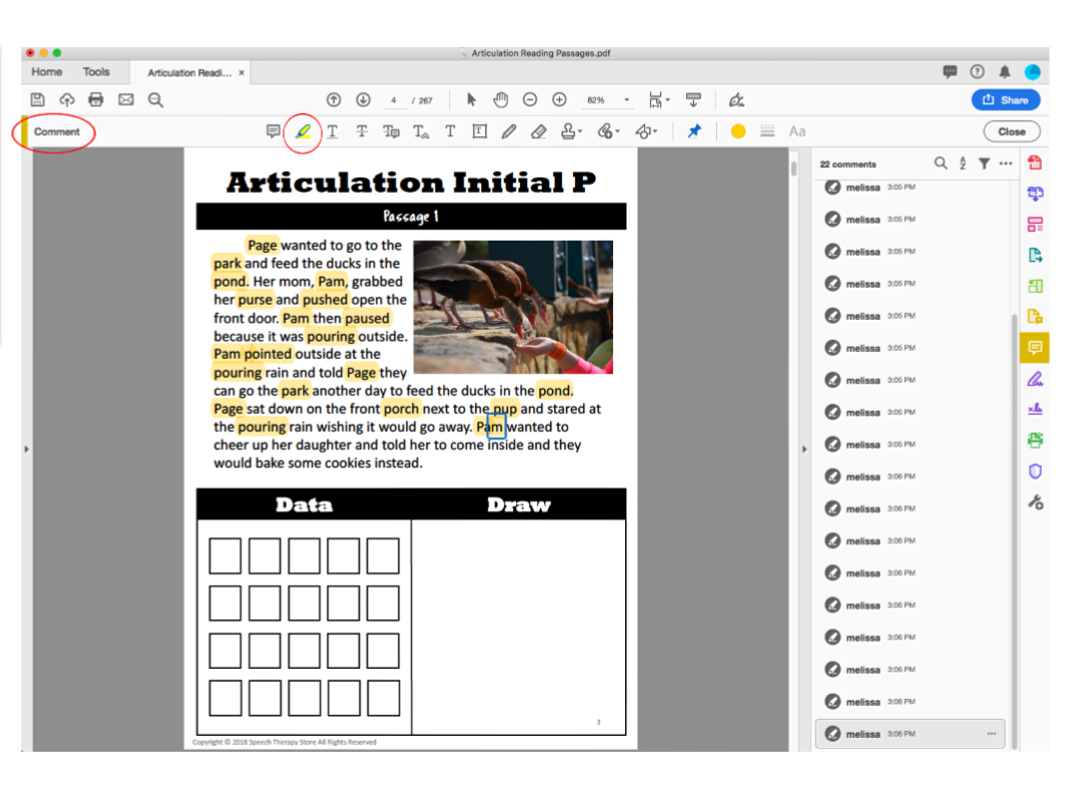Open the More Tools wrench in the sidebar
The image size is (1069, 798).
click(x=1035, y=503)
